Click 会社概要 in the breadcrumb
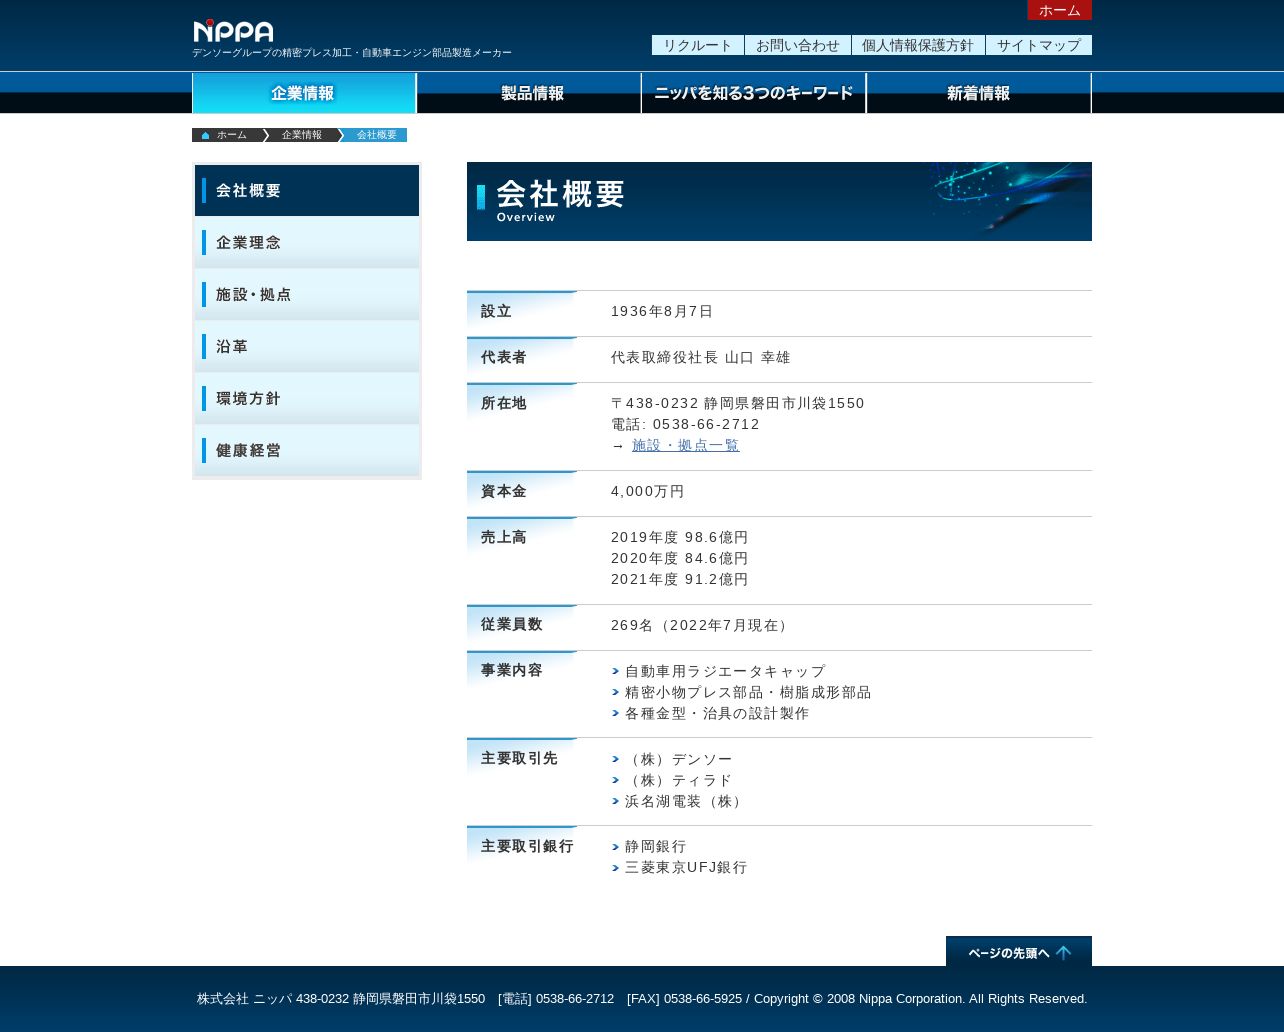 376,135
